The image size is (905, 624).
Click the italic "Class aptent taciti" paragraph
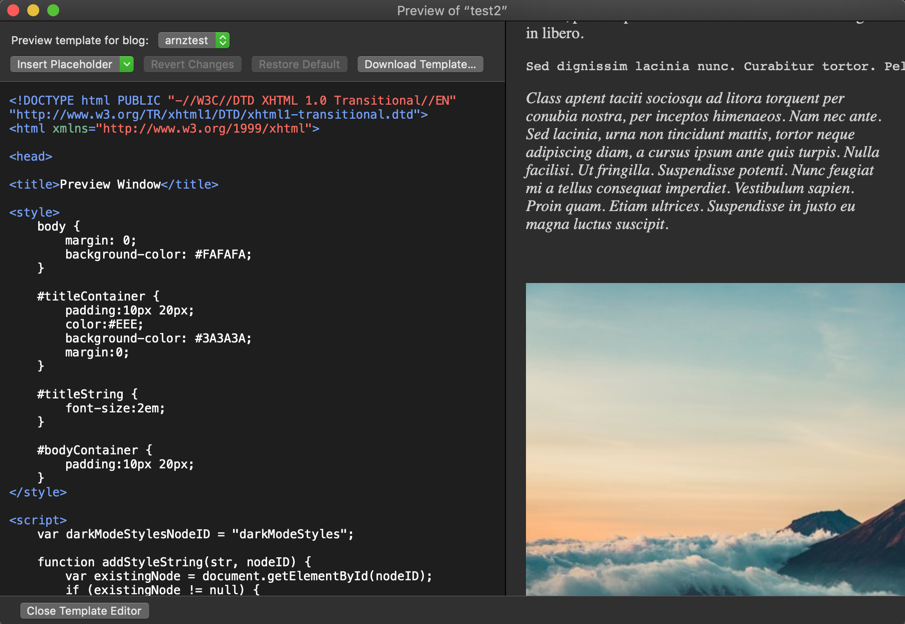(x=702, y=161)
